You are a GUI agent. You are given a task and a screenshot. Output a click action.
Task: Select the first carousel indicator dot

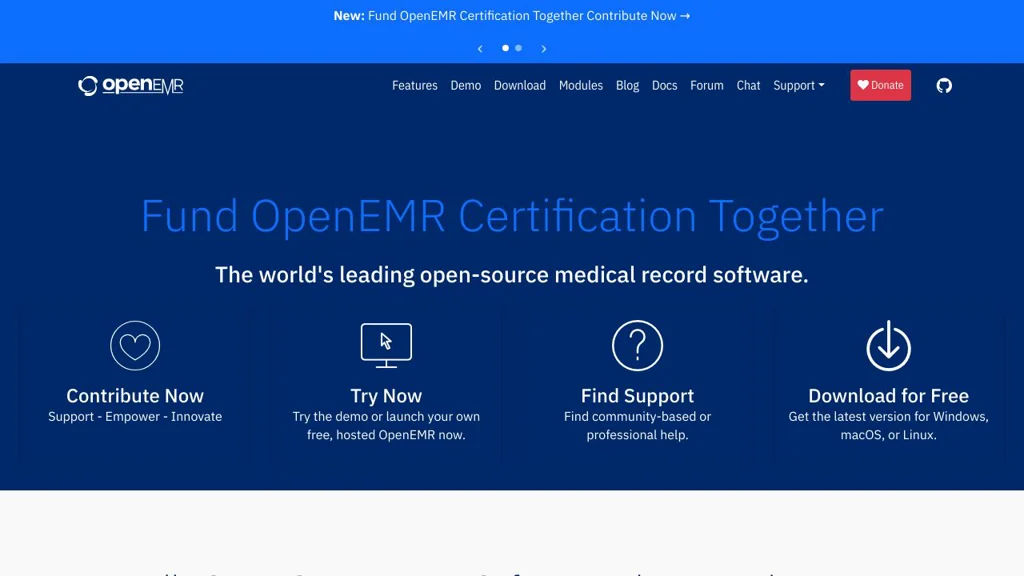click(x=505, y=48)
